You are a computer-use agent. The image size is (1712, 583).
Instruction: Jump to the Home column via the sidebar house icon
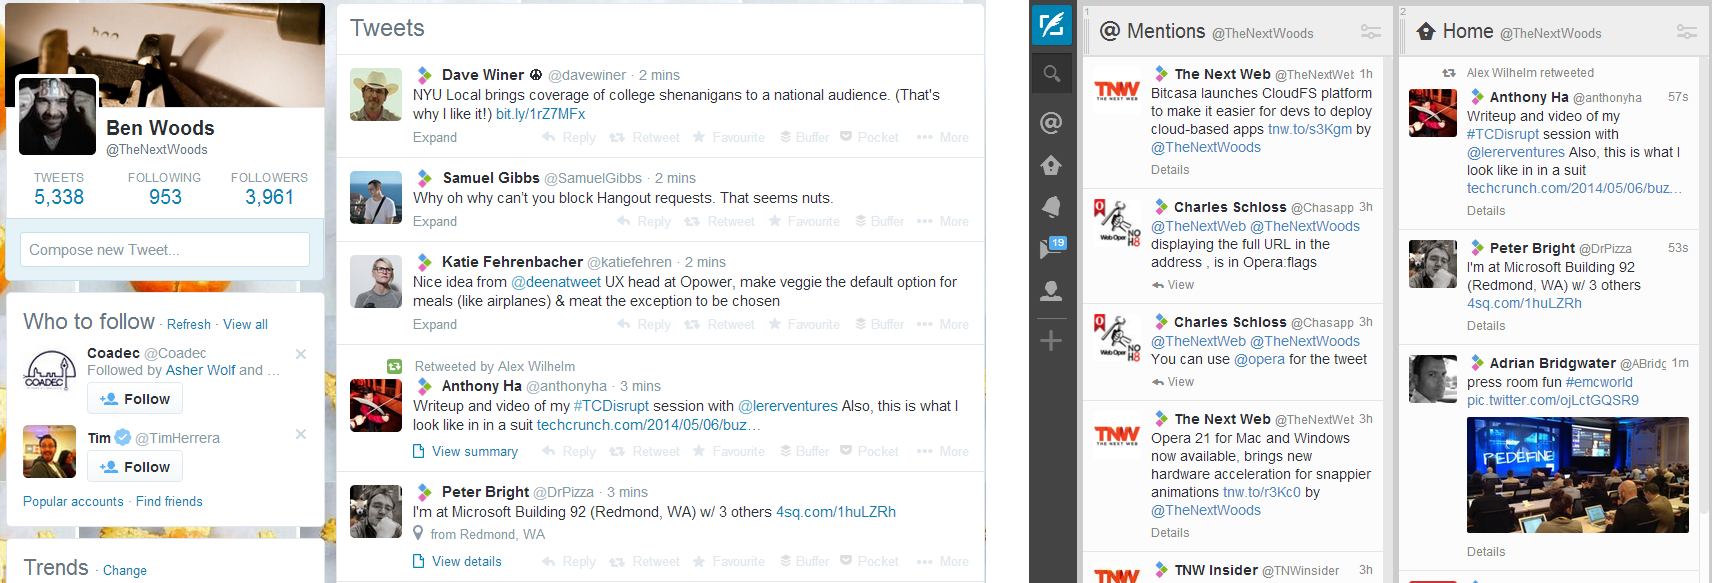tap(1051, 165)
